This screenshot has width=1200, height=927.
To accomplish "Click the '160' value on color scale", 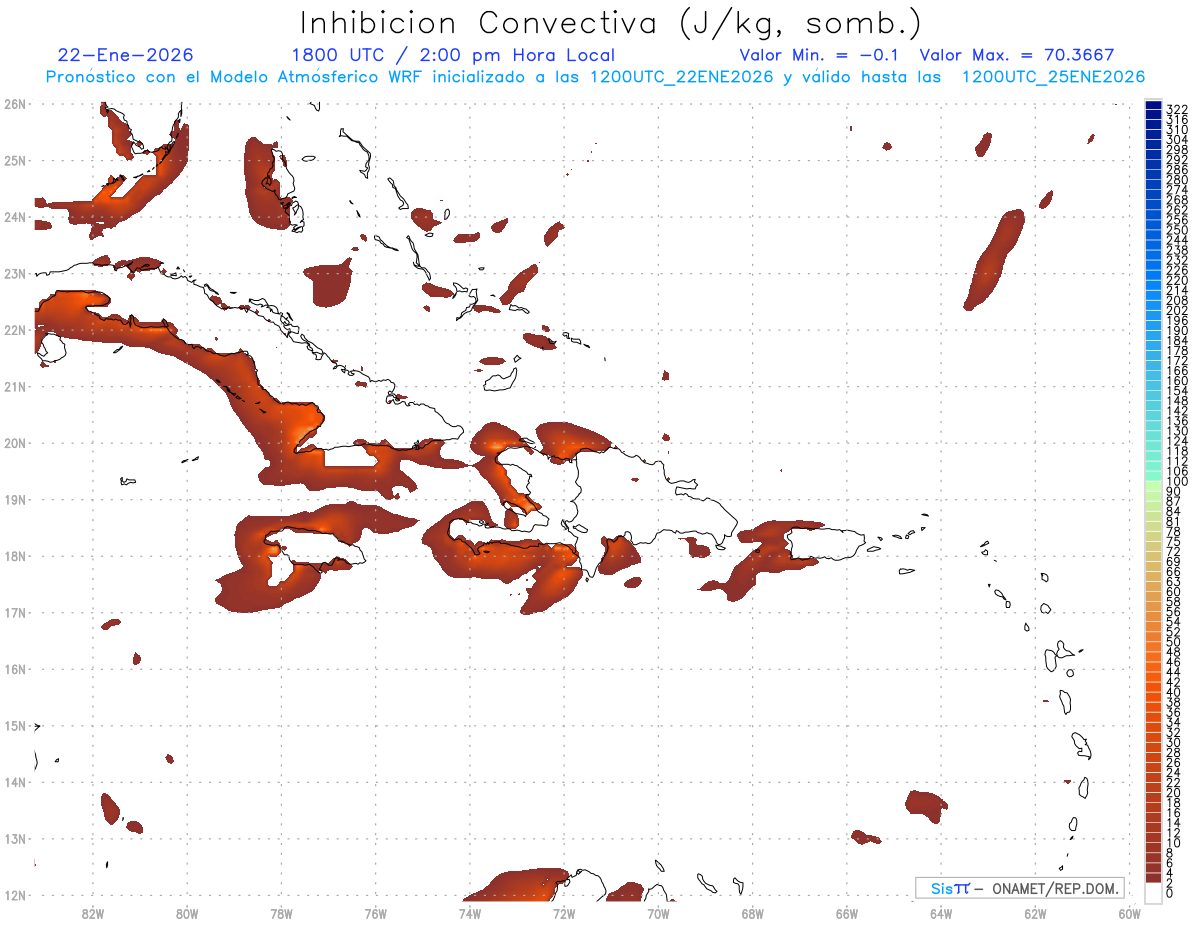I will (1177, 381).
